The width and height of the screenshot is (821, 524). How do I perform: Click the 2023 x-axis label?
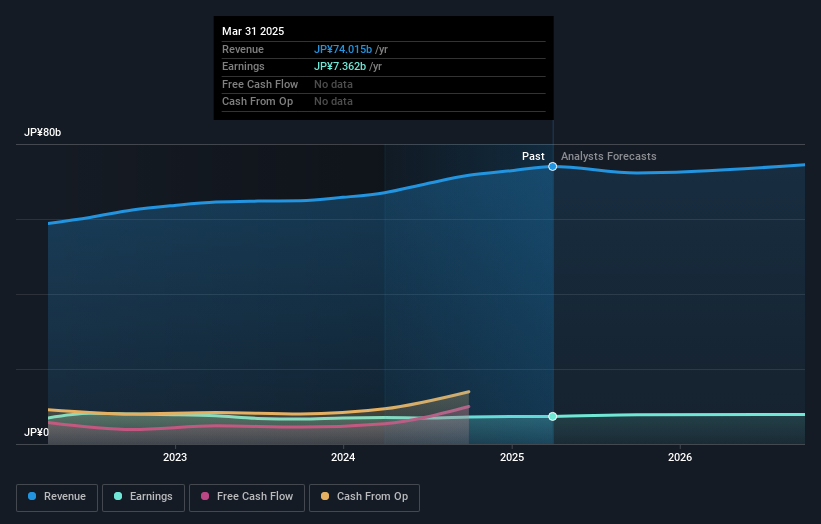(x=175, y=457)
